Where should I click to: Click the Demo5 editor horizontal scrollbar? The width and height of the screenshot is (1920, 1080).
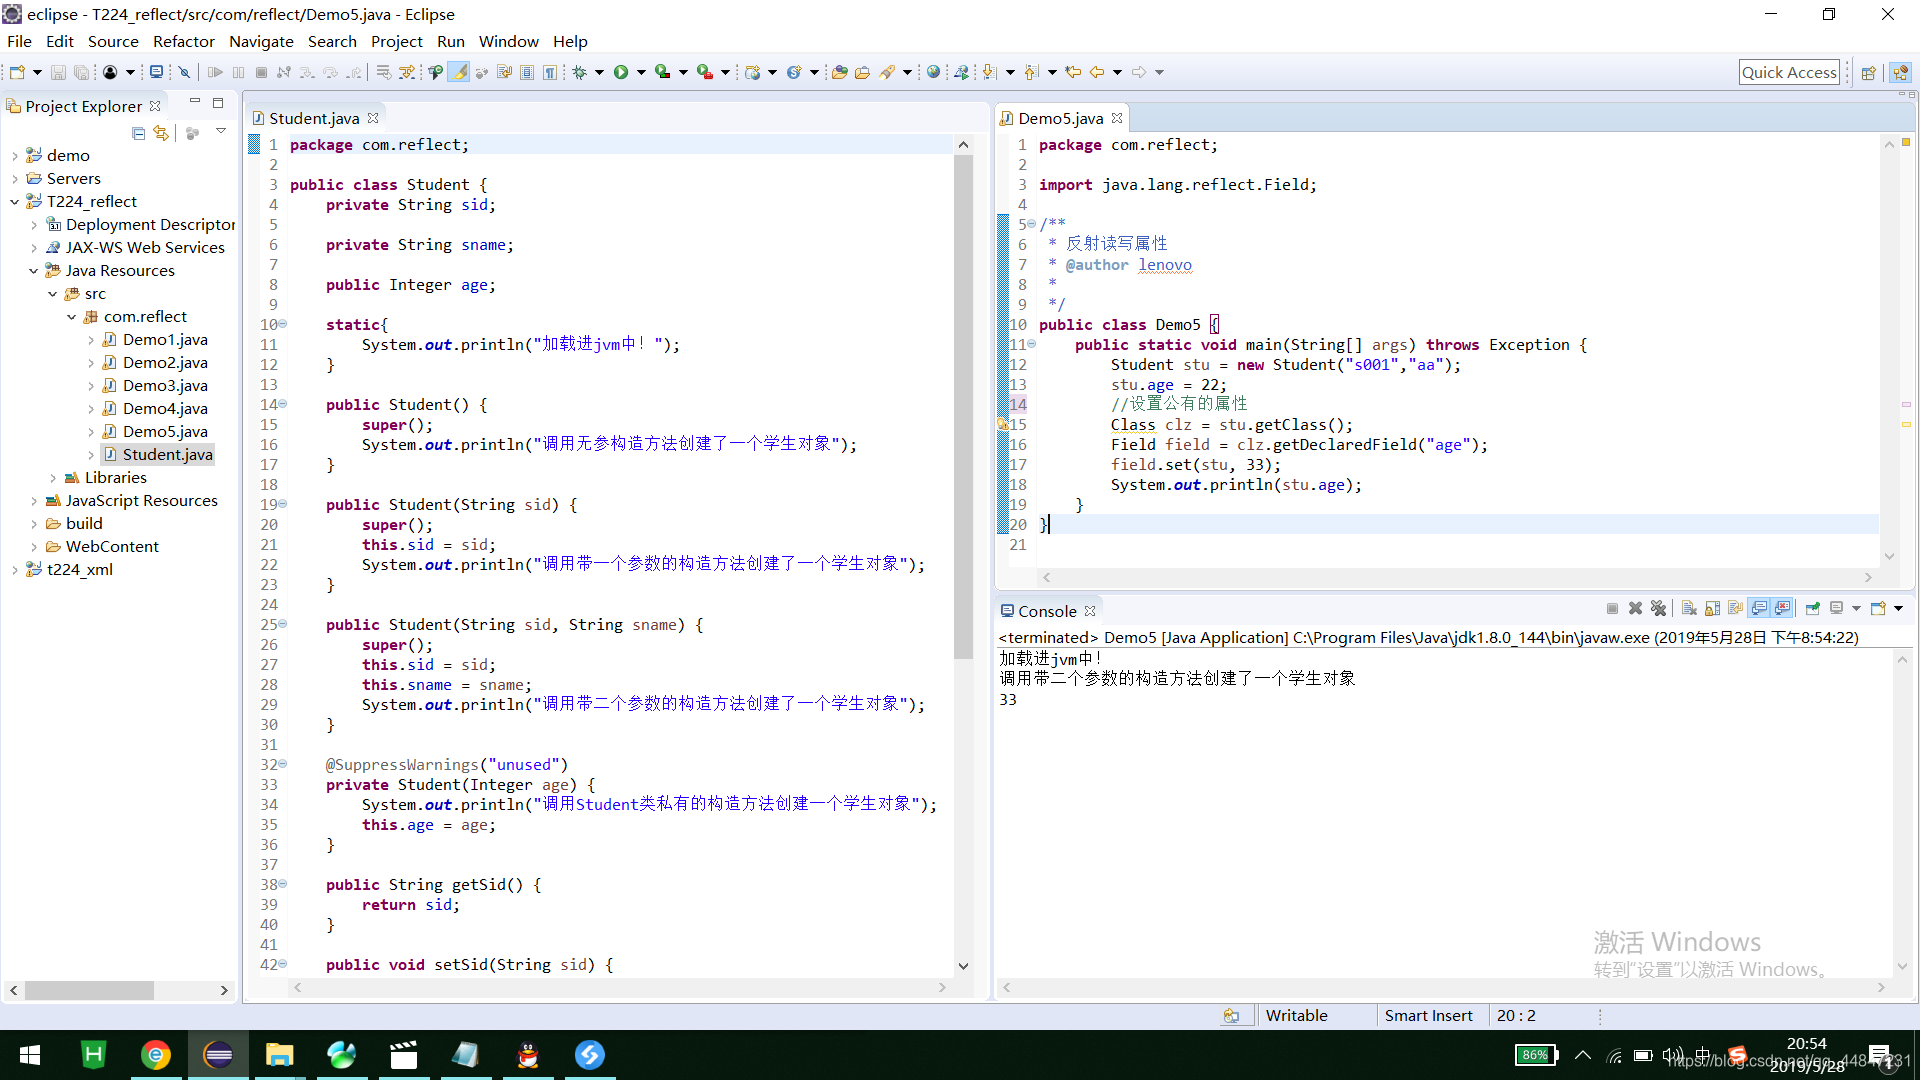click(1455, 577)
